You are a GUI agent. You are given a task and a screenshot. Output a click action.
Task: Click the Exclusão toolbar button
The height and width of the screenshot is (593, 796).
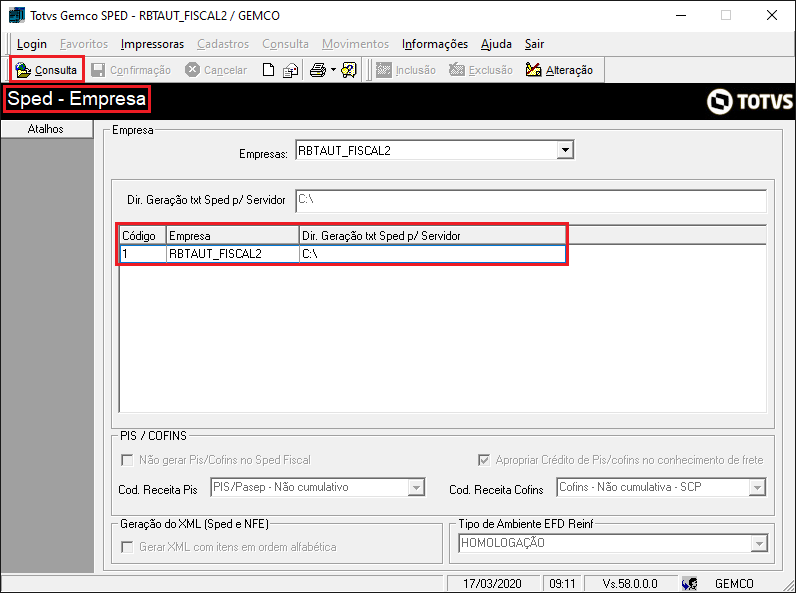coord(481,70)
